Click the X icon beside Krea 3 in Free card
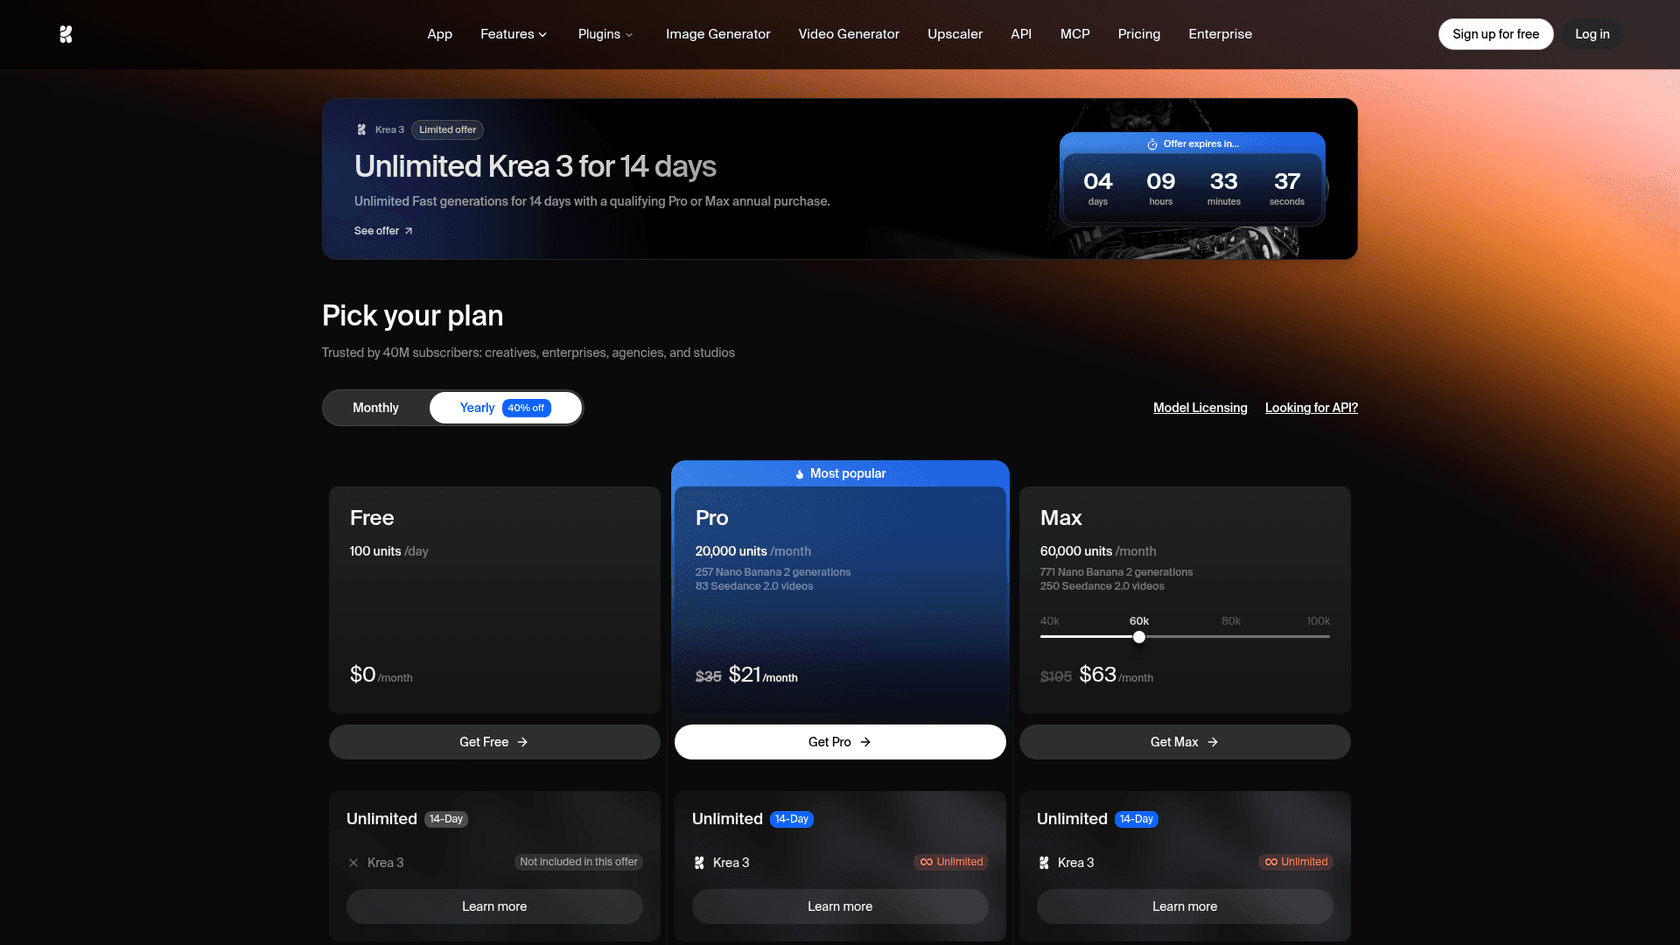The image size is (1680, 945). 353,863
